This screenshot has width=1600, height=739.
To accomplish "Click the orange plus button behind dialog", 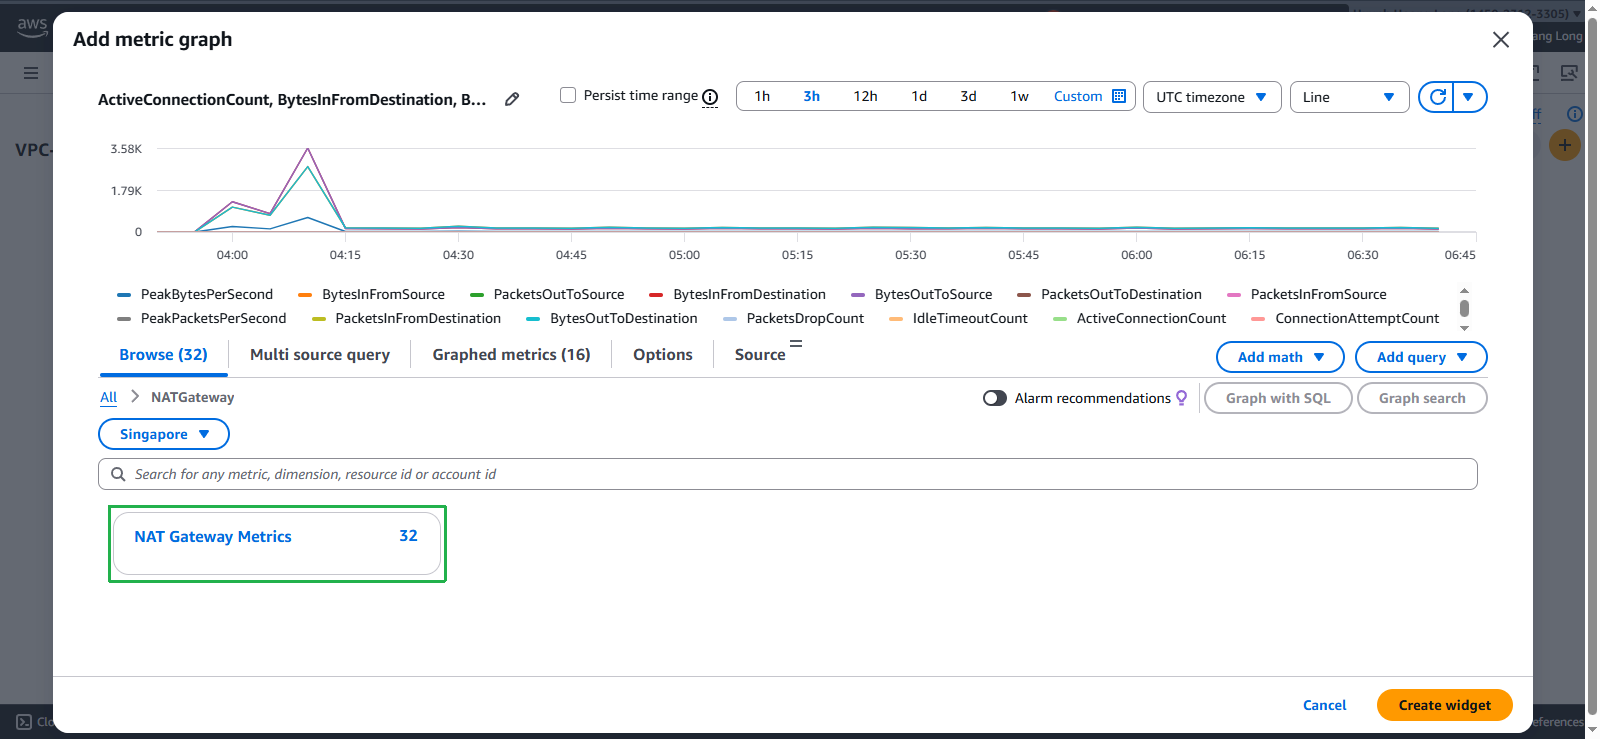I will (1565, 145).
